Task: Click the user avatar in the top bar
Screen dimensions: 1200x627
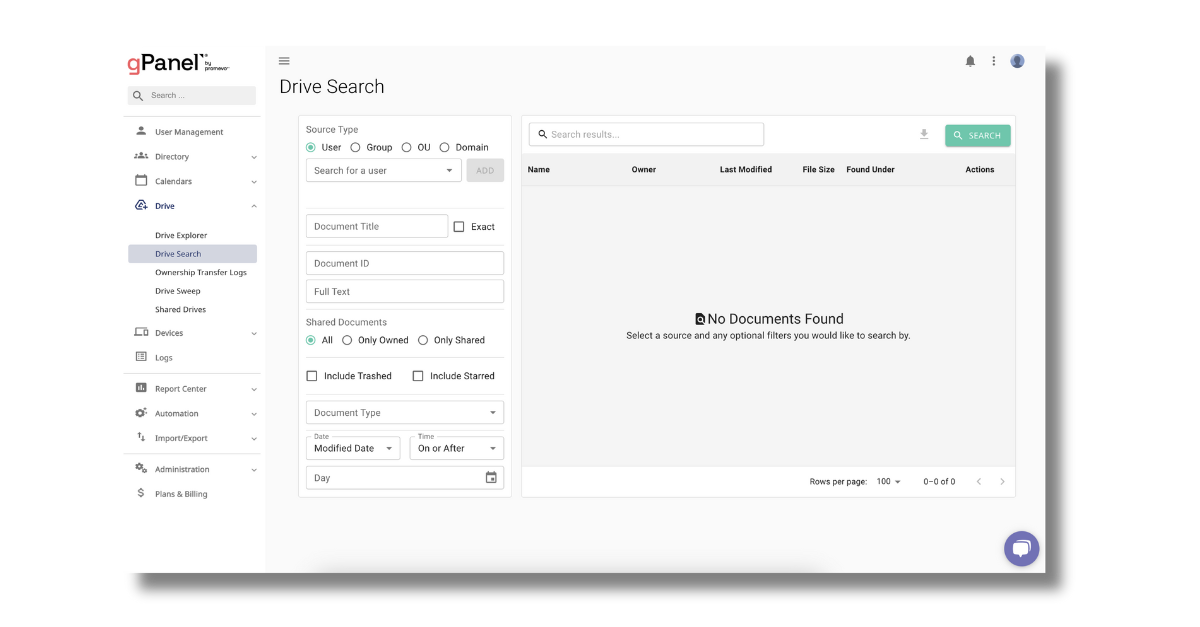Action: [1017, 61]
